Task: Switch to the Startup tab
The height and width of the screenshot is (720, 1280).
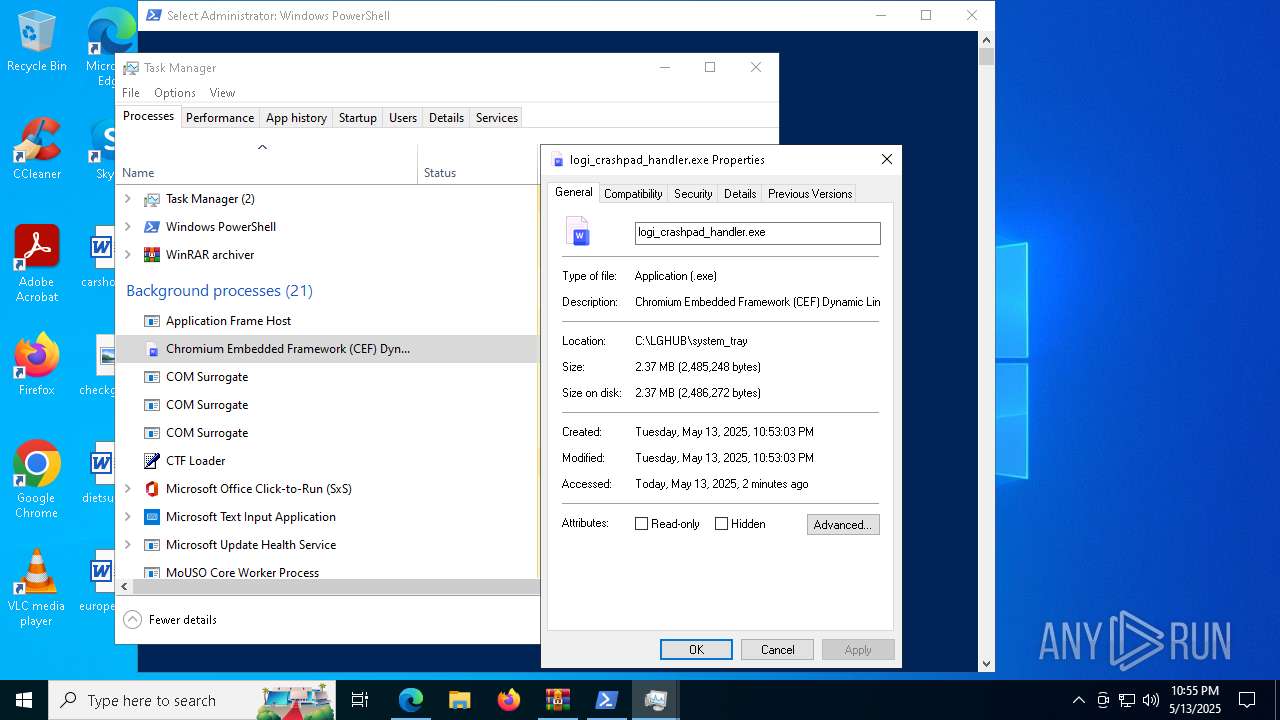Action: pos(357,118)
